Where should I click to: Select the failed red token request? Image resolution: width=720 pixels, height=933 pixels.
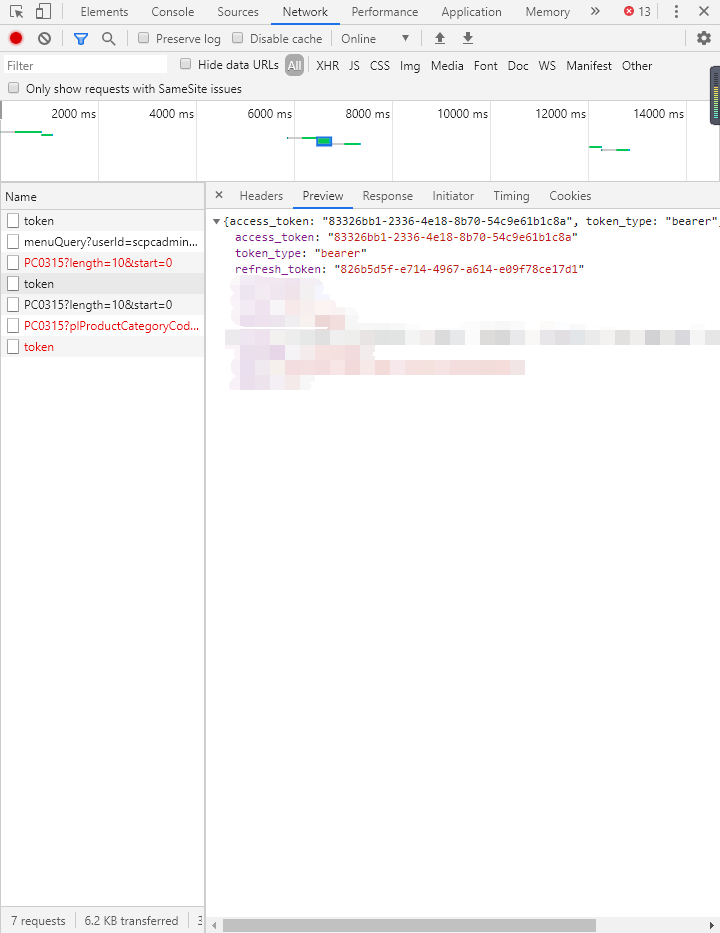(102, 346)
